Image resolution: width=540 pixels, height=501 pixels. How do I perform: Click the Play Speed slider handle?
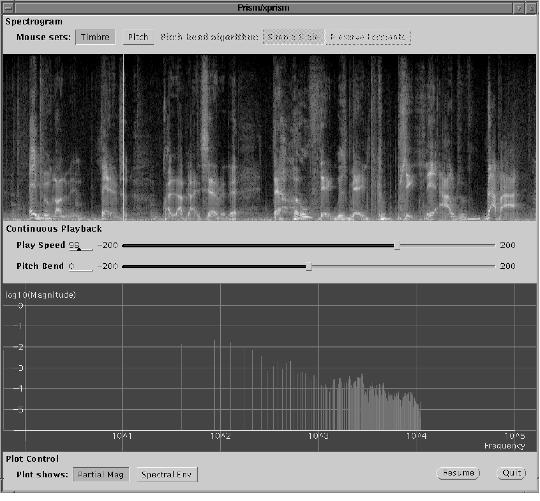[397, 246]
